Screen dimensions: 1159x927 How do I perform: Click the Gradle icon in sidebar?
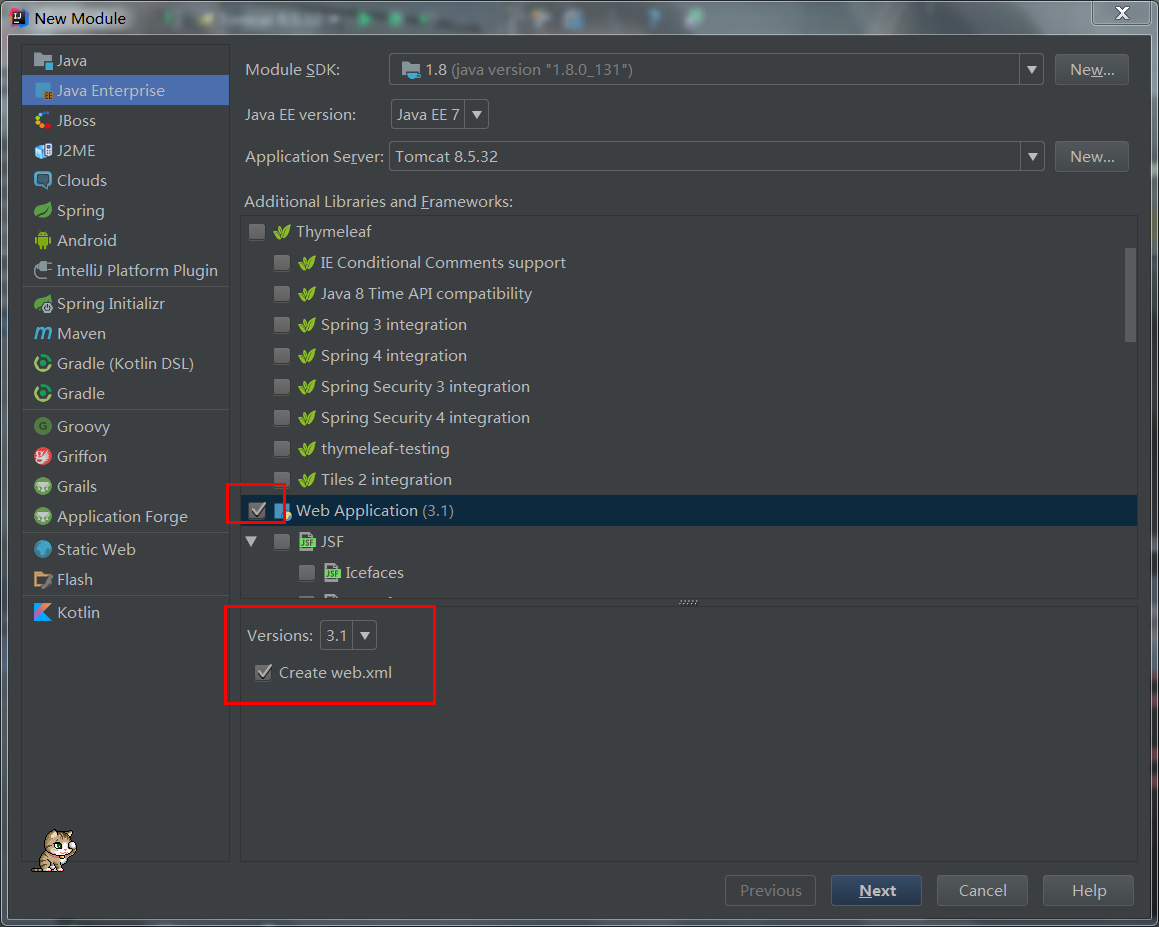click(x=43, y=394)
